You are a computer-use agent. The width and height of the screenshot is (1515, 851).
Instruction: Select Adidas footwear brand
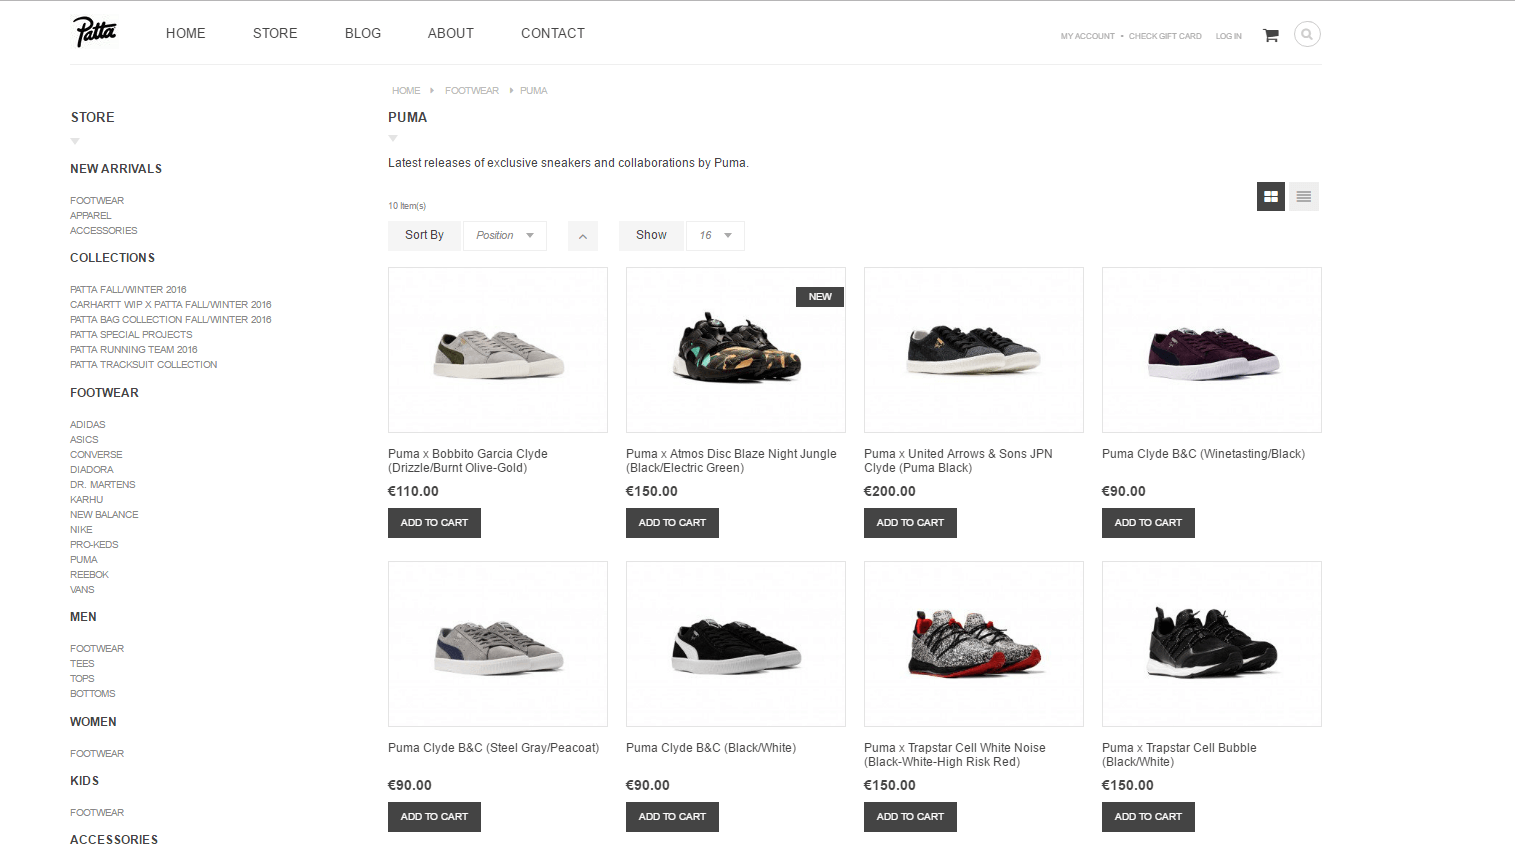click(x=87, y=425)
